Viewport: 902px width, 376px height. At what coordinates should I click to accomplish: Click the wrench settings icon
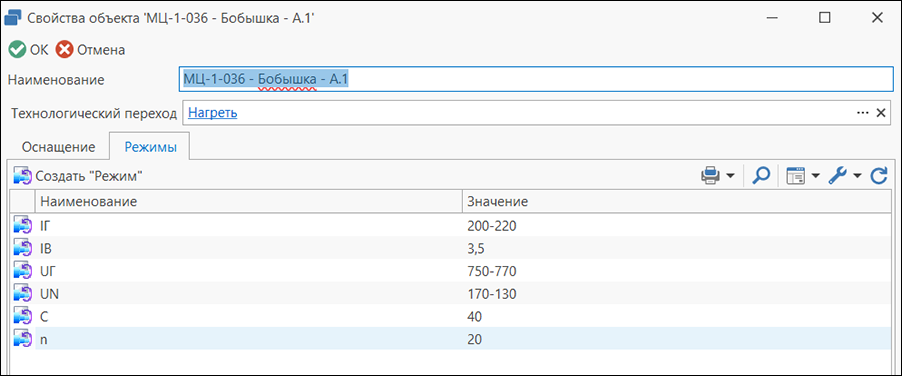point(837,176)
